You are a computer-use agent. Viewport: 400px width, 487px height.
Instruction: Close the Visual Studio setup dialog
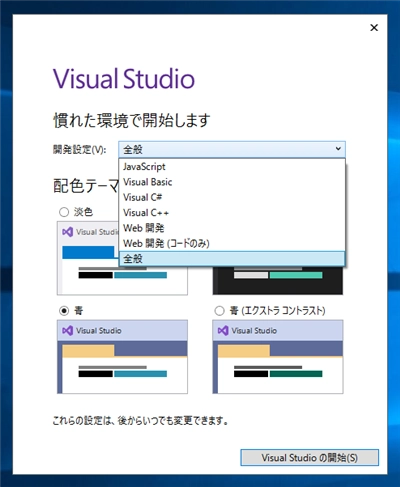click(x=374, y=28)
